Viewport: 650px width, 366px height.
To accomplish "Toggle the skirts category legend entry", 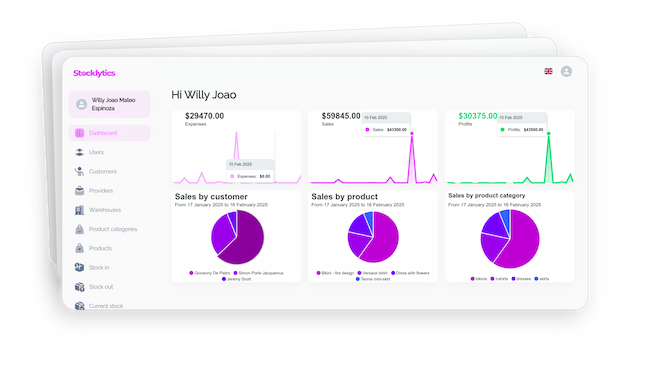I will tap(542, 279).
